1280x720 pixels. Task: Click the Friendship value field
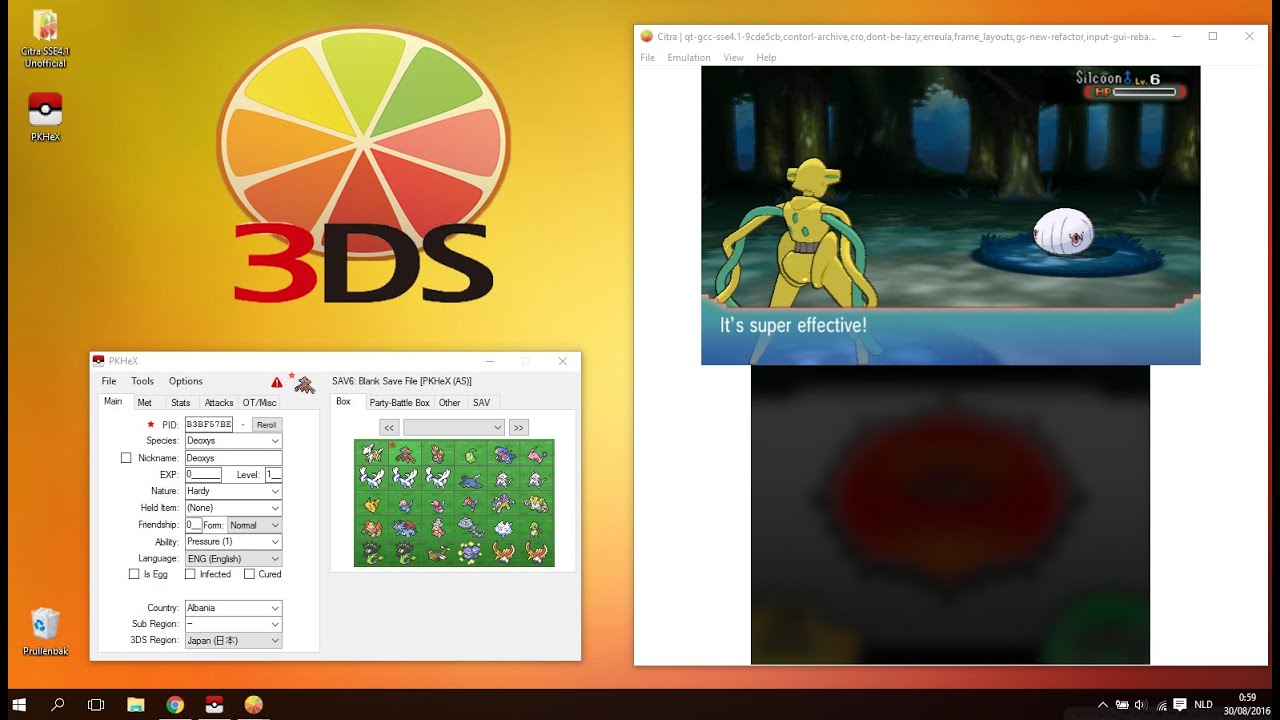pos(194,525)
